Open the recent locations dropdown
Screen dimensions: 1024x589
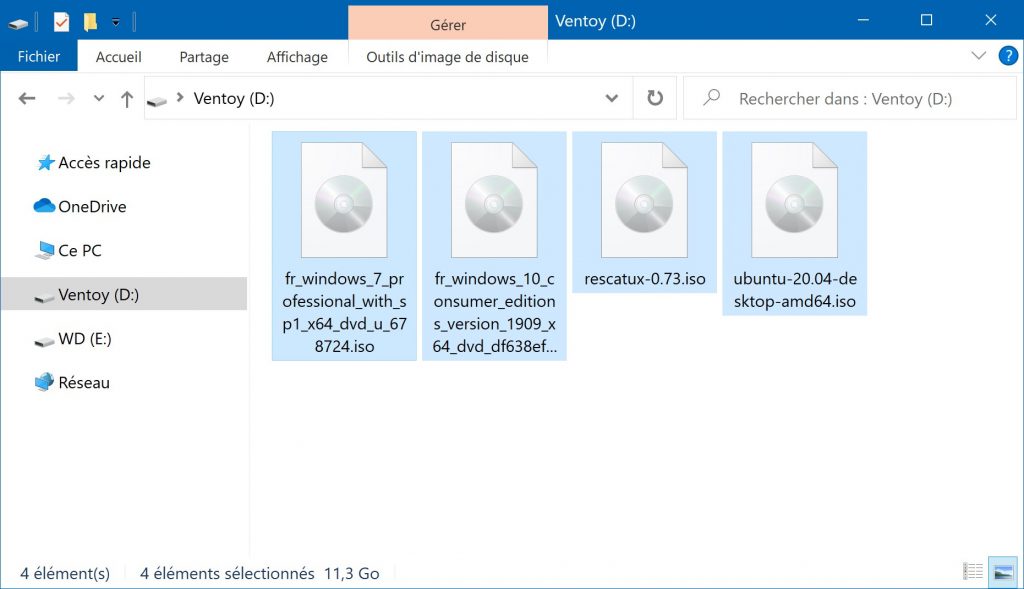pyautogui.click(x=99, y=99)
